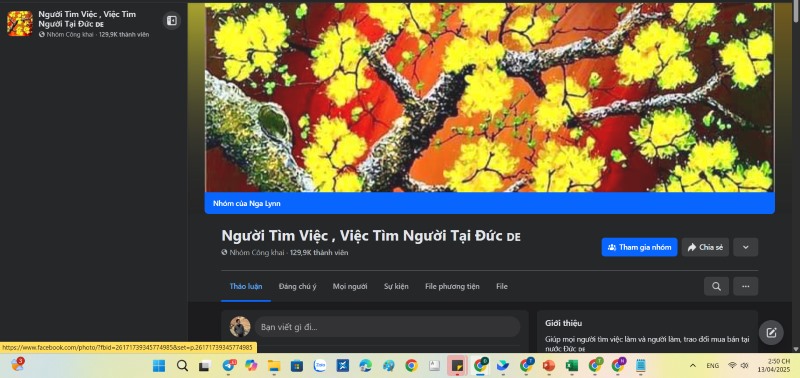Switch to the 'Sự kiện' tab
800x378 pixels.
(396, 286)
